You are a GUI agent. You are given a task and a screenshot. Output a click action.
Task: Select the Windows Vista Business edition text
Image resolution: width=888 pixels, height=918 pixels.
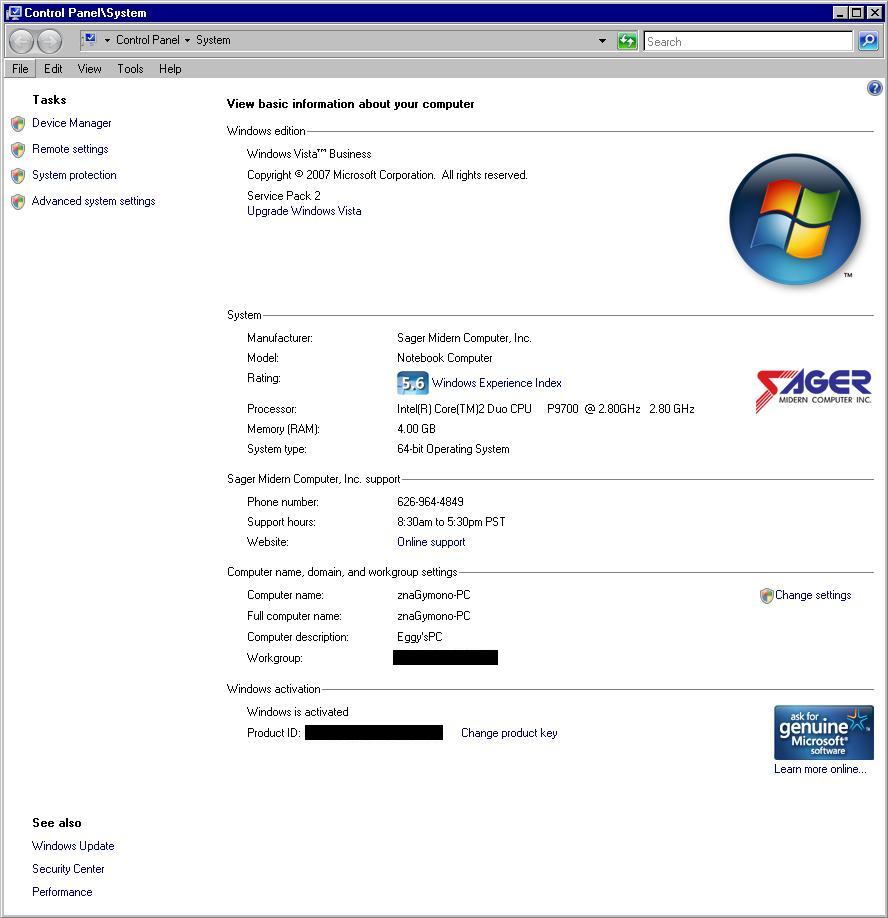coord(309,155)
